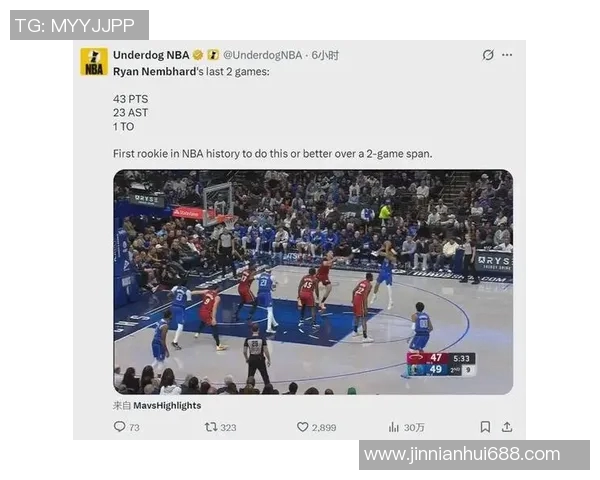Click the repost icon showing 323
The image size is (600, 480).
click(x=211, y=427)
